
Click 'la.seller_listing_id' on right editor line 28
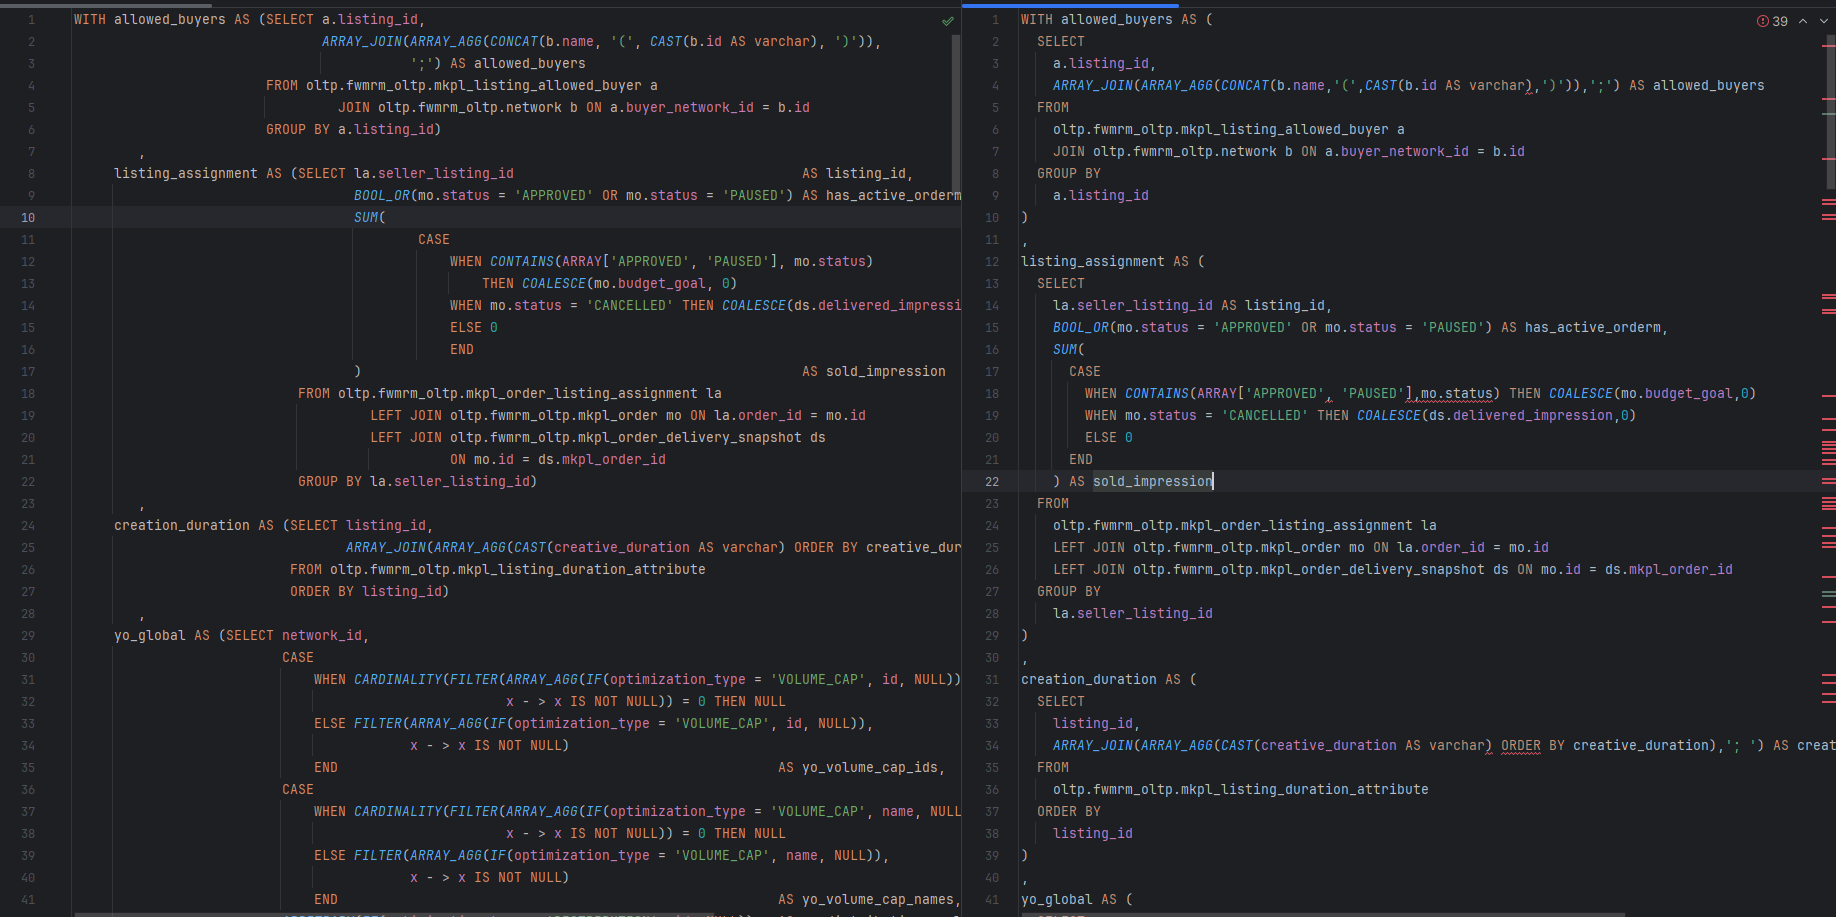[1133, 613]
